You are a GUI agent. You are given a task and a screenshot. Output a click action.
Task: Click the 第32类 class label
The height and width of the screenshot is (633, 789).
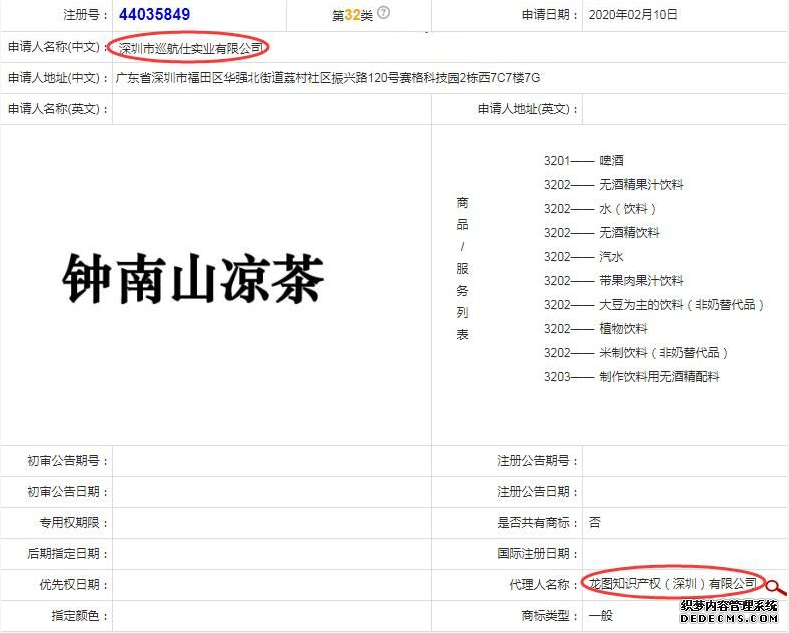tap(352, 16)
